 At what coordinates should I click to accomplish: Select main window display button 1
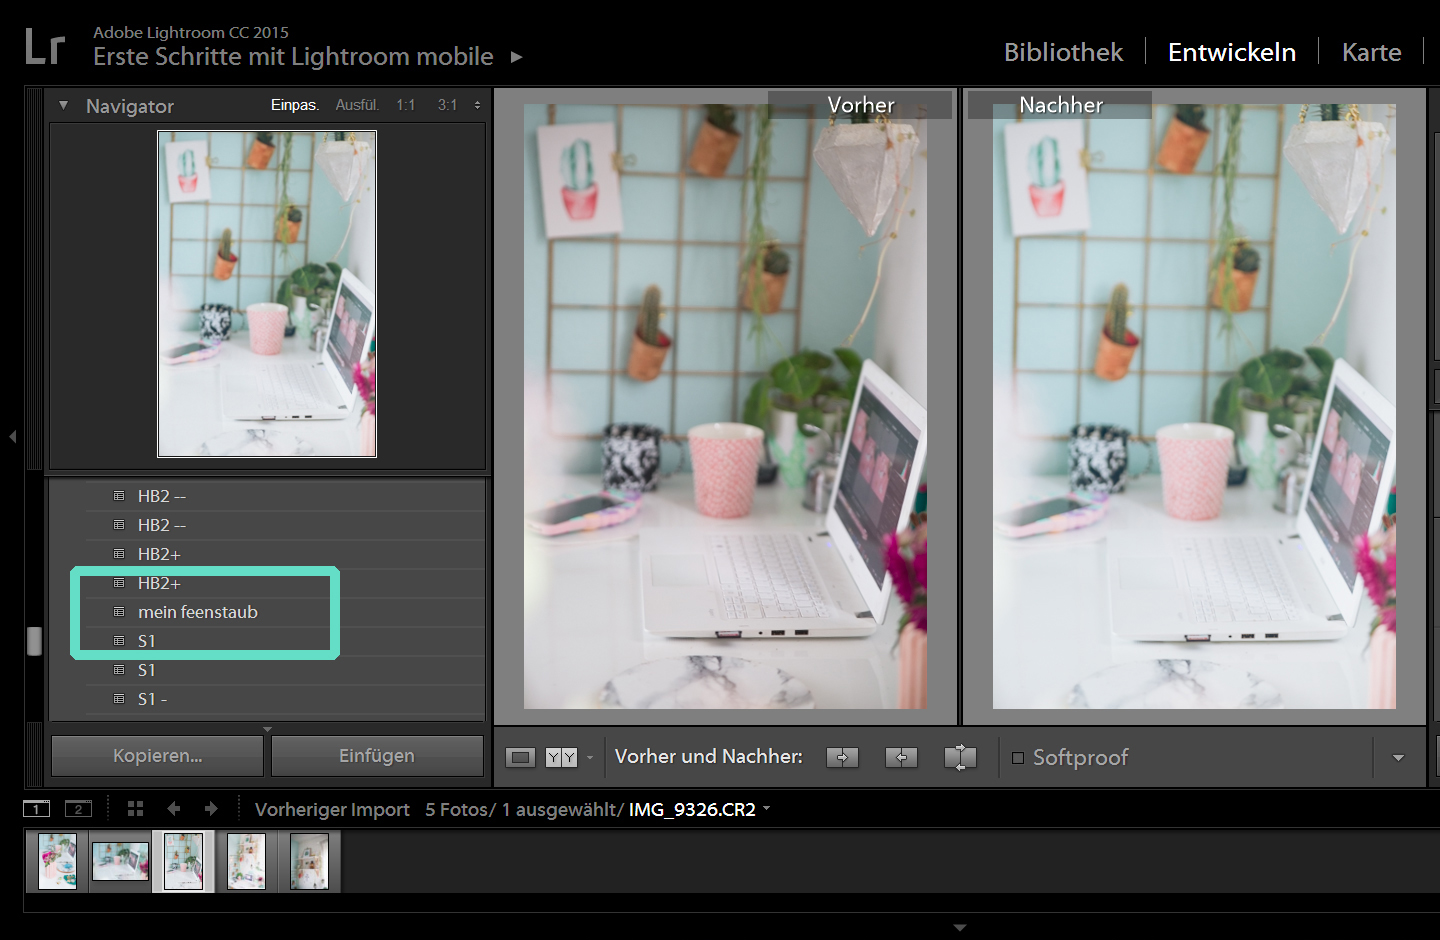coord(37,809)
